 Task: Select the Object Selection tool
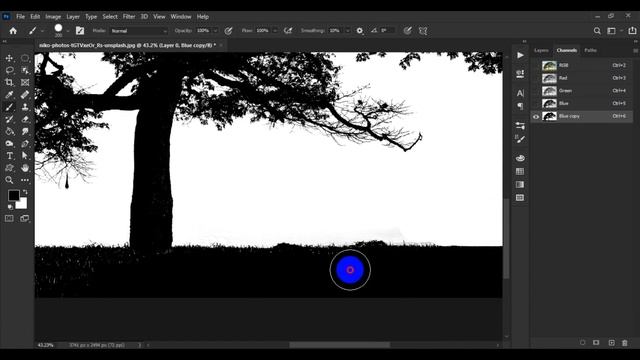tap(25, 70)
